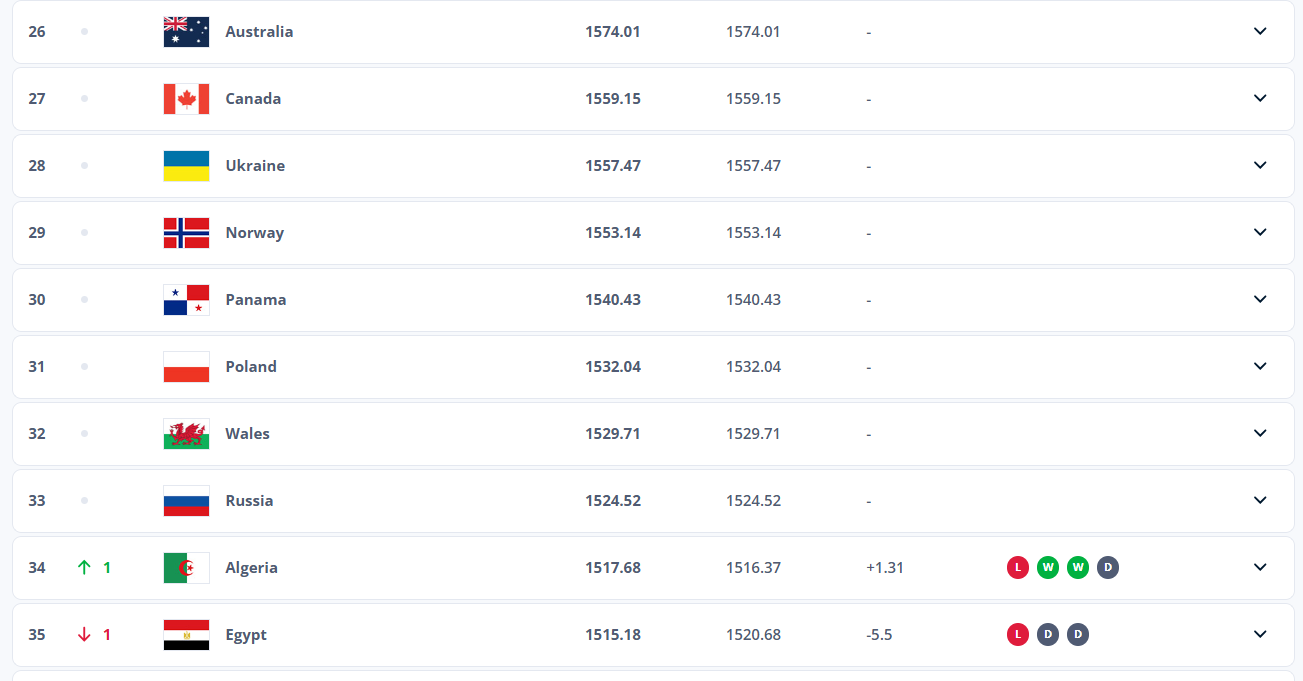Expand the Australia row details
This screenshot has height=681, width=1303.
tap(1260, 32)
